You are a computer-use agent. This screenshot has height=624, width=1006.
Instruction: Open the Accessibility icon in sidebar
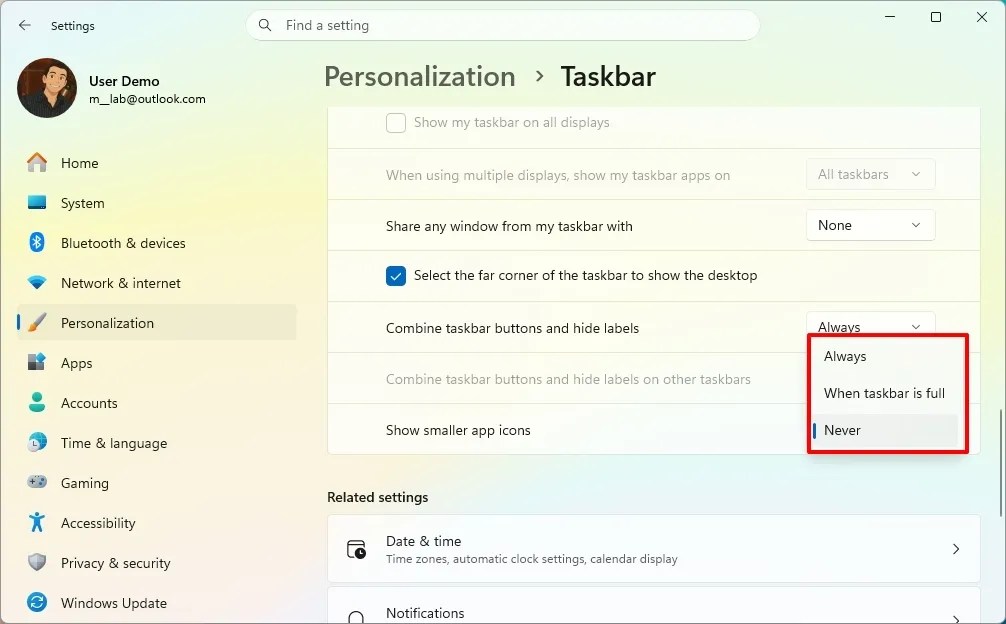click(x=37, y=523)
